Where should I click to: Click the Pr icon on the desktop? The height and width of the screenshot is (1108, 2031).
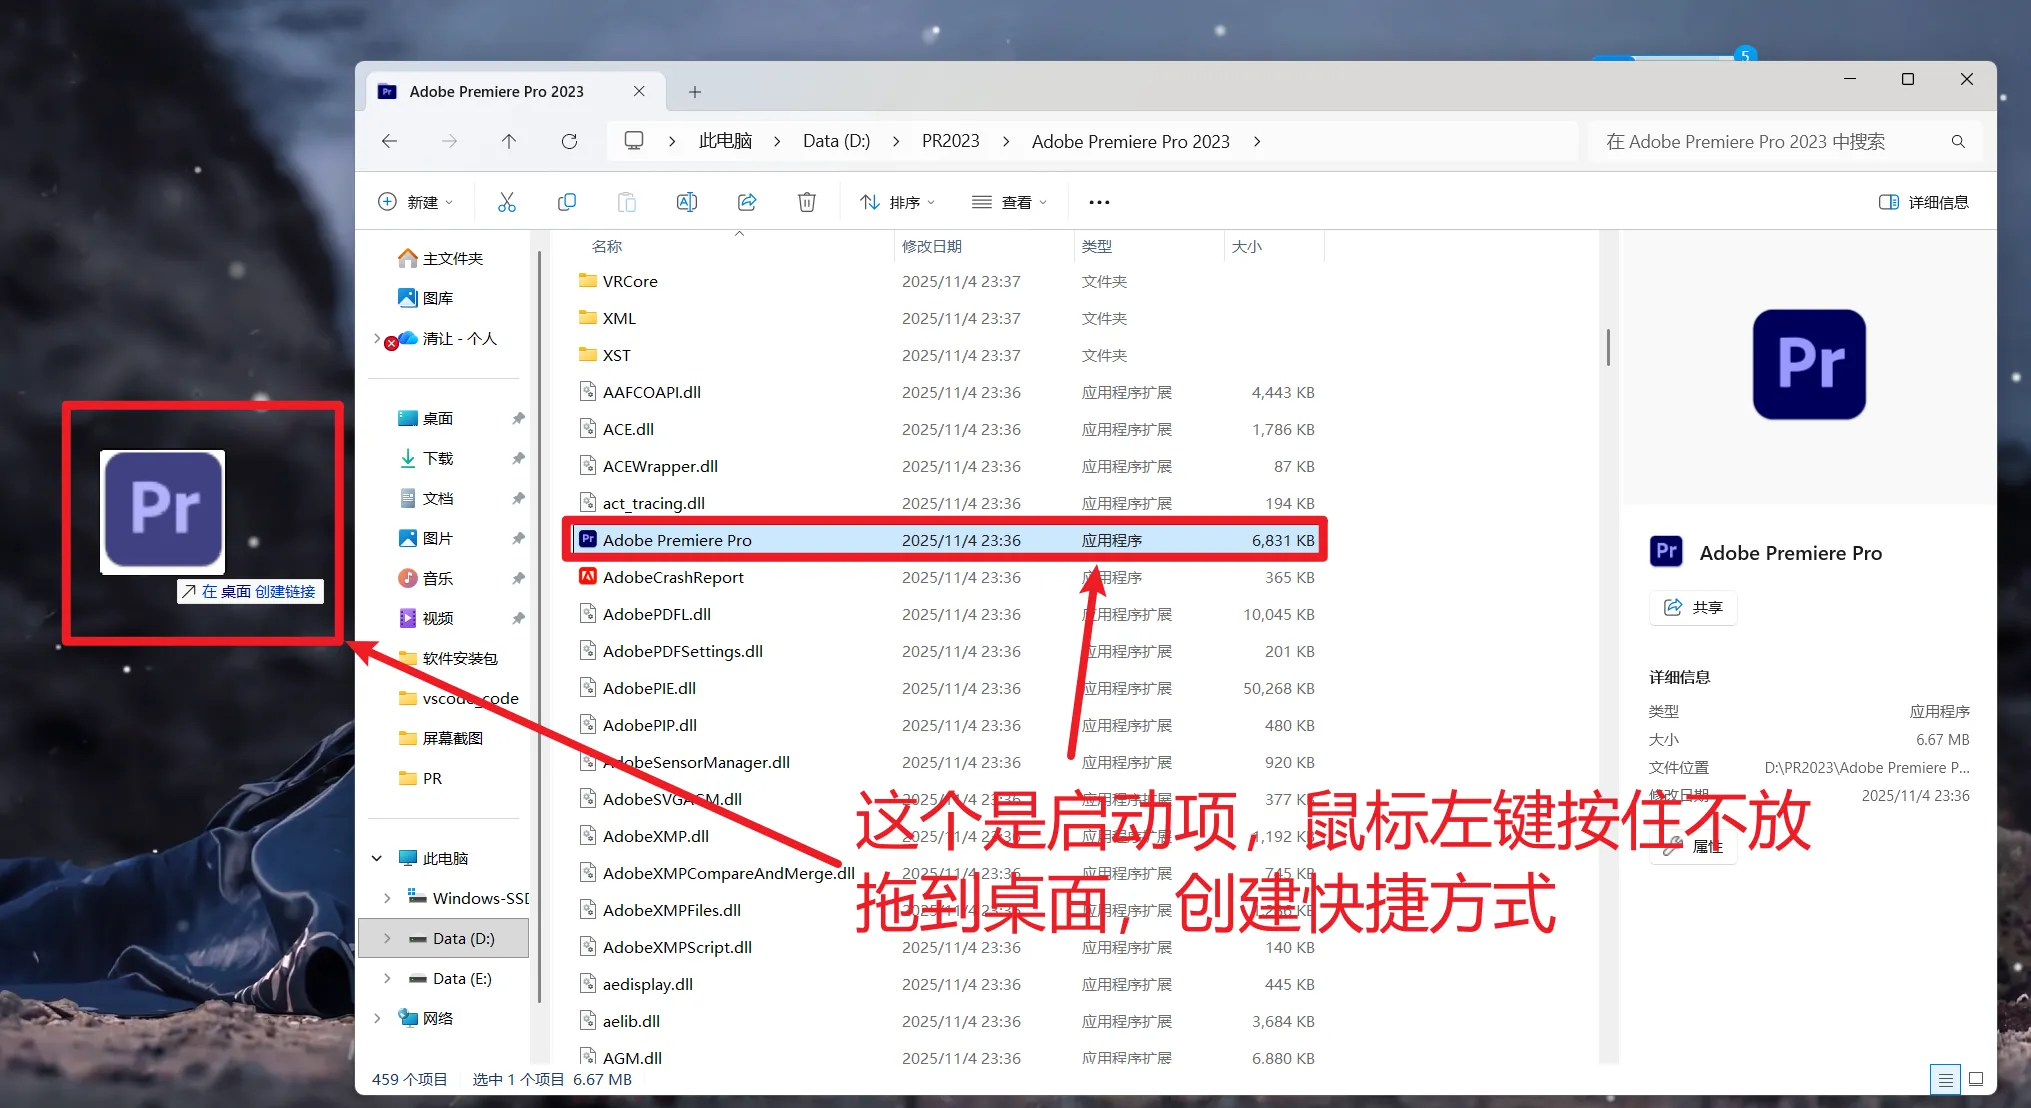(x=163, y=511)
